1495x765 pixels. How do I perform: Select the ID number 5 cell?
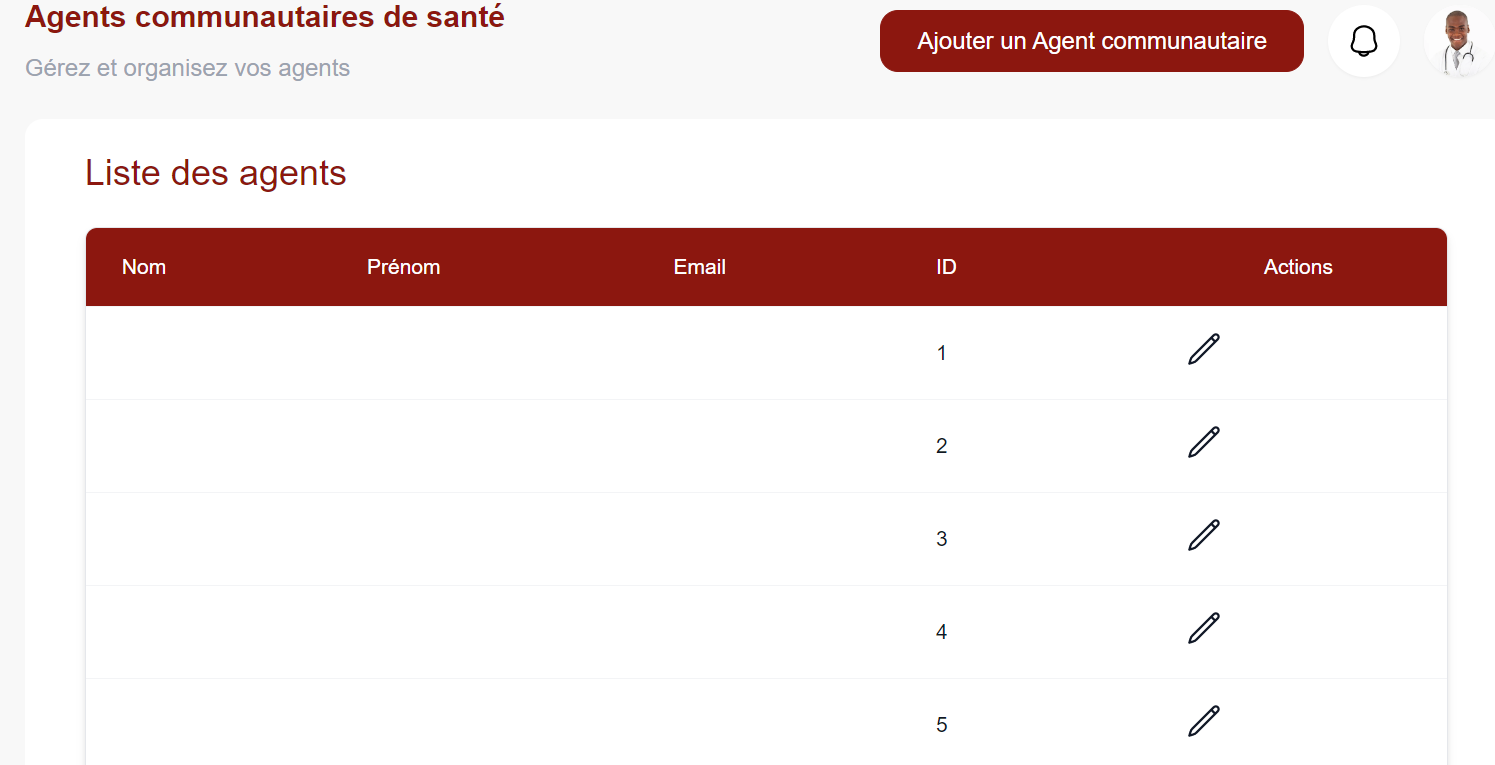click(x=941, y=725)
